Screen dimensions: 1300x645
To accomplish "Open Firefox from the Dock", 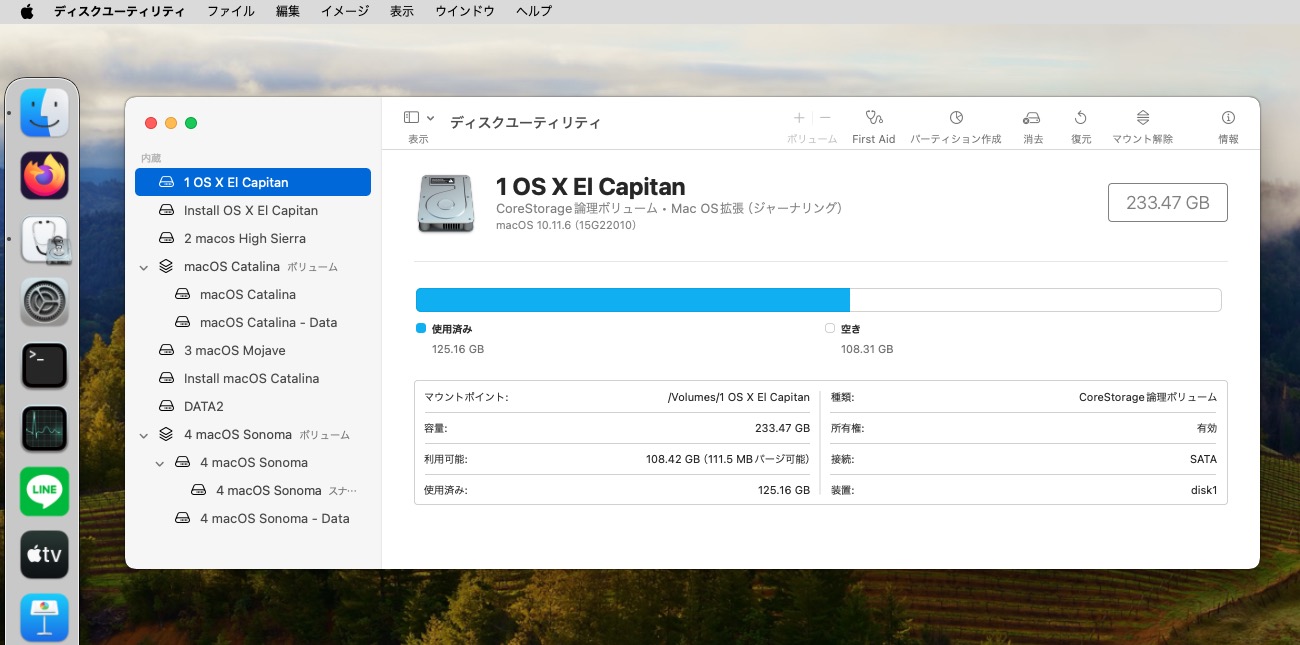I will [x=45, y=177].
